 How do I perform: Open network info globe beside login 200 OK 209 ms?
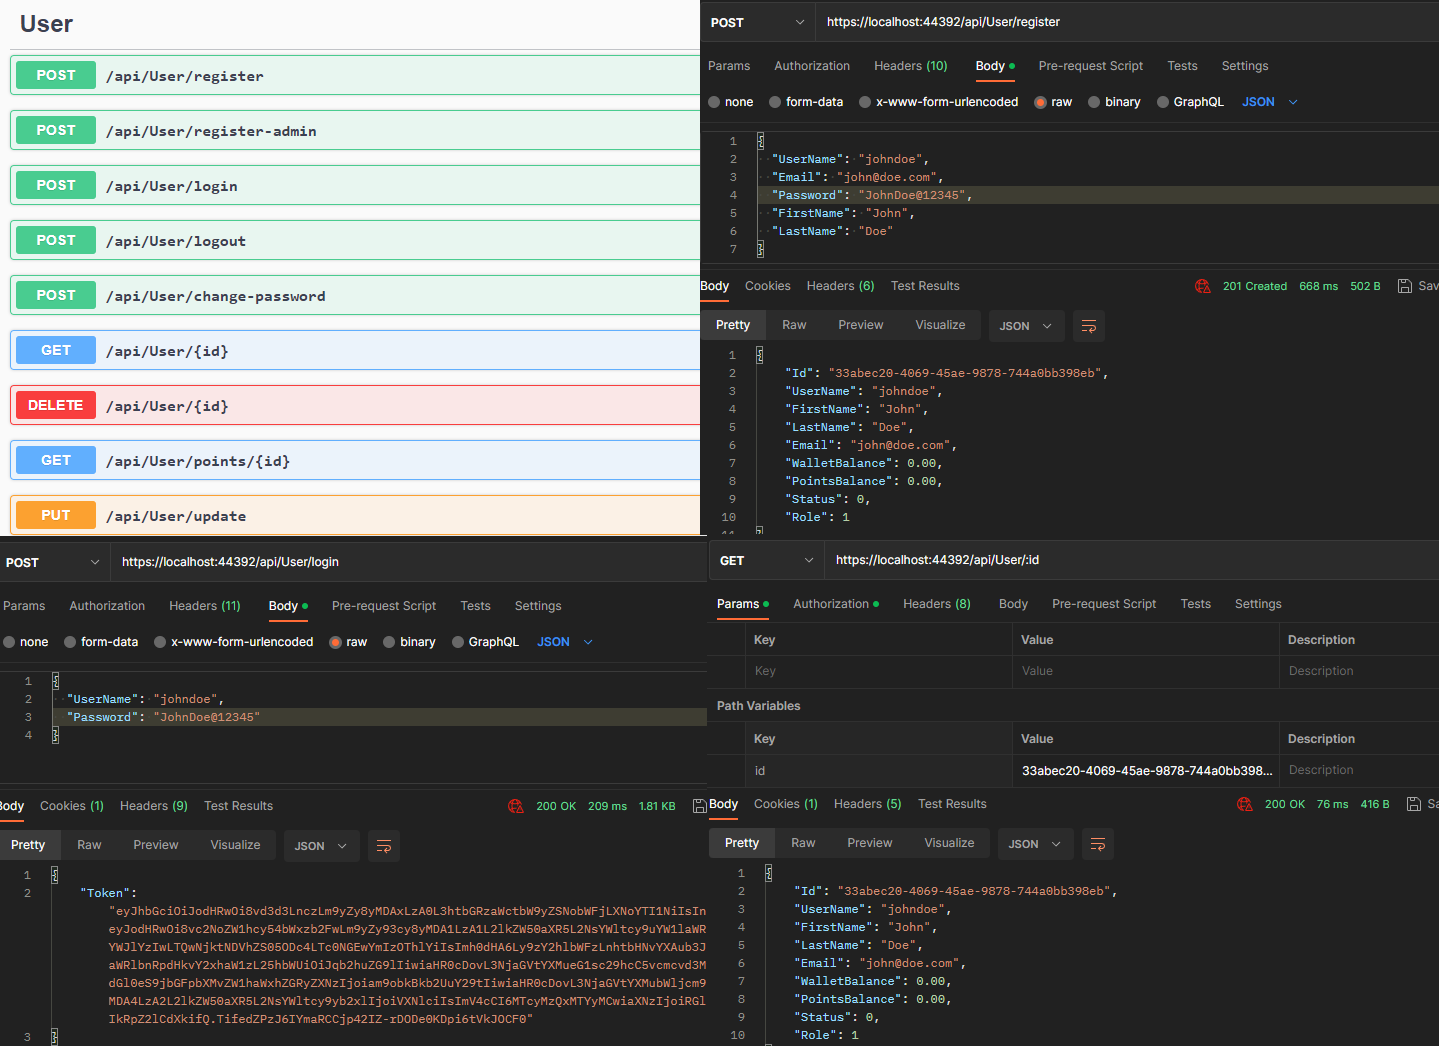pyautogui.click(x=516, y=806)
